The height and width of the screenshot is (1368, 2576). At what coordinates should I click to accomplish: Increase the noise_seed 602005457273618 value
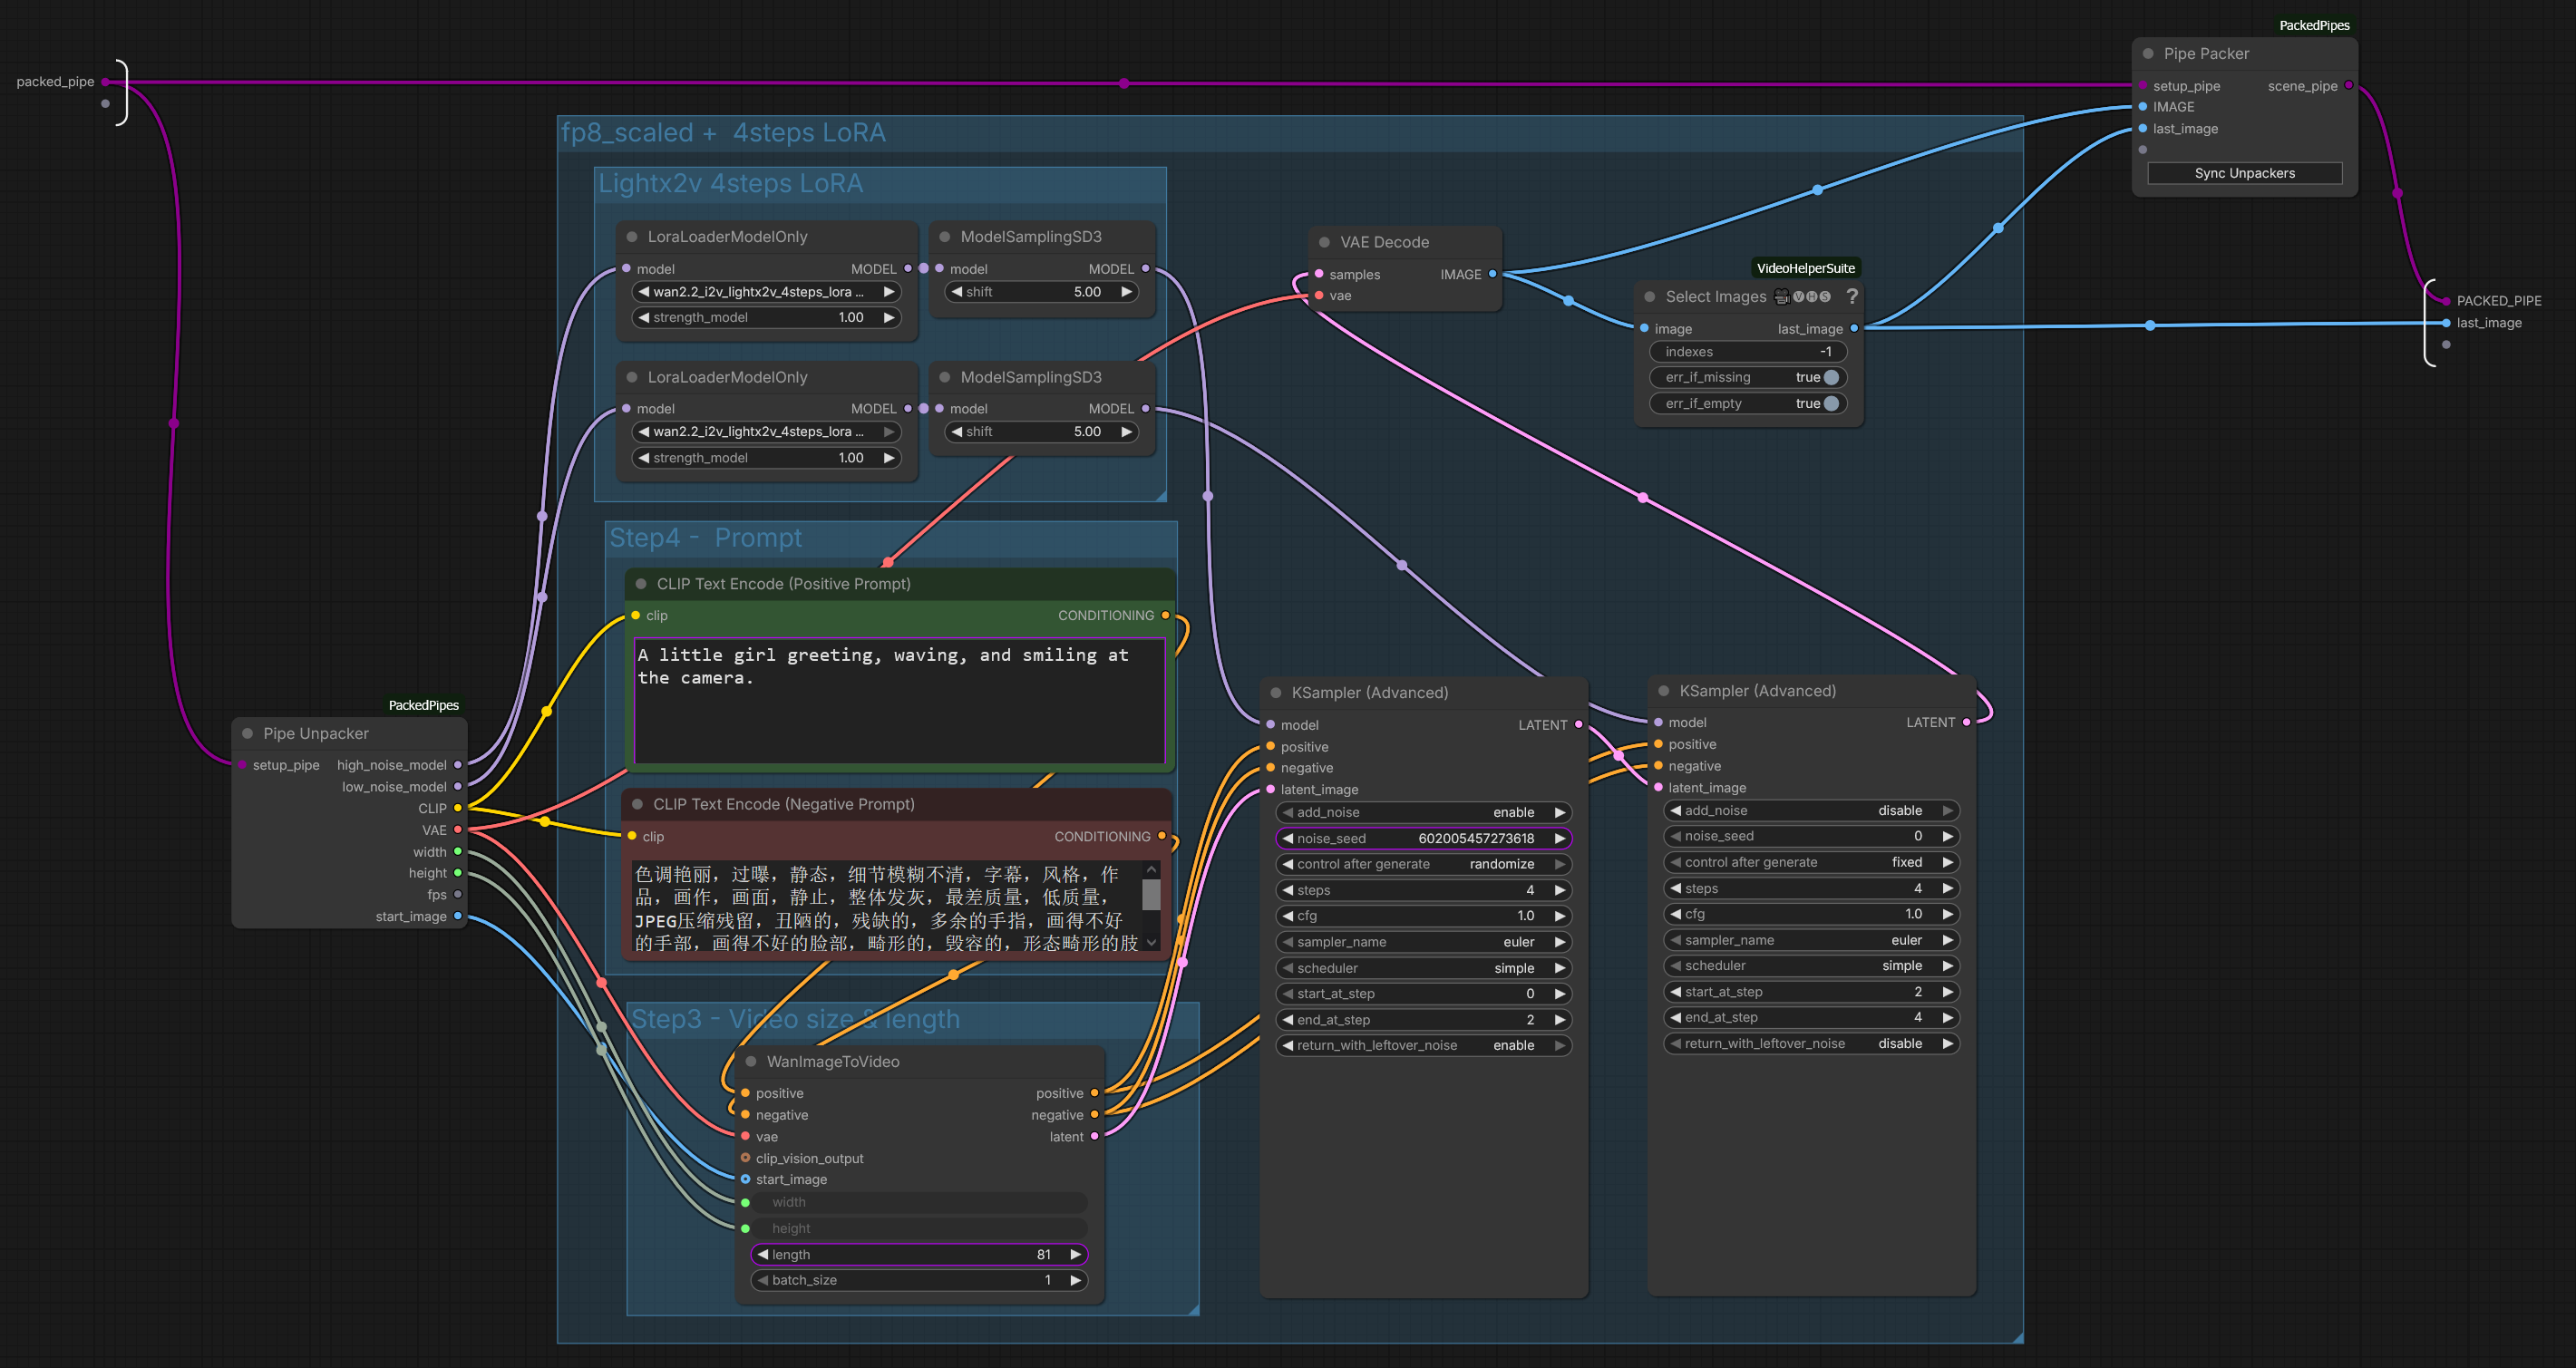(1560, 838)
